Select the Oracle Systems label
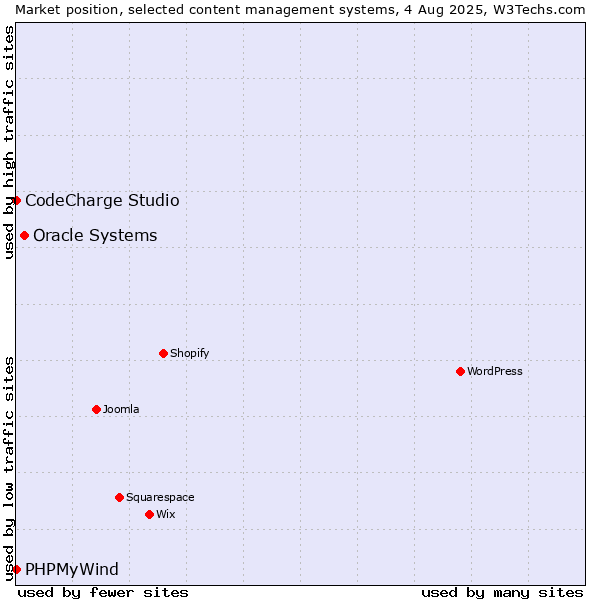This screenshot has height=600, width=600. [x=95, y=235]
